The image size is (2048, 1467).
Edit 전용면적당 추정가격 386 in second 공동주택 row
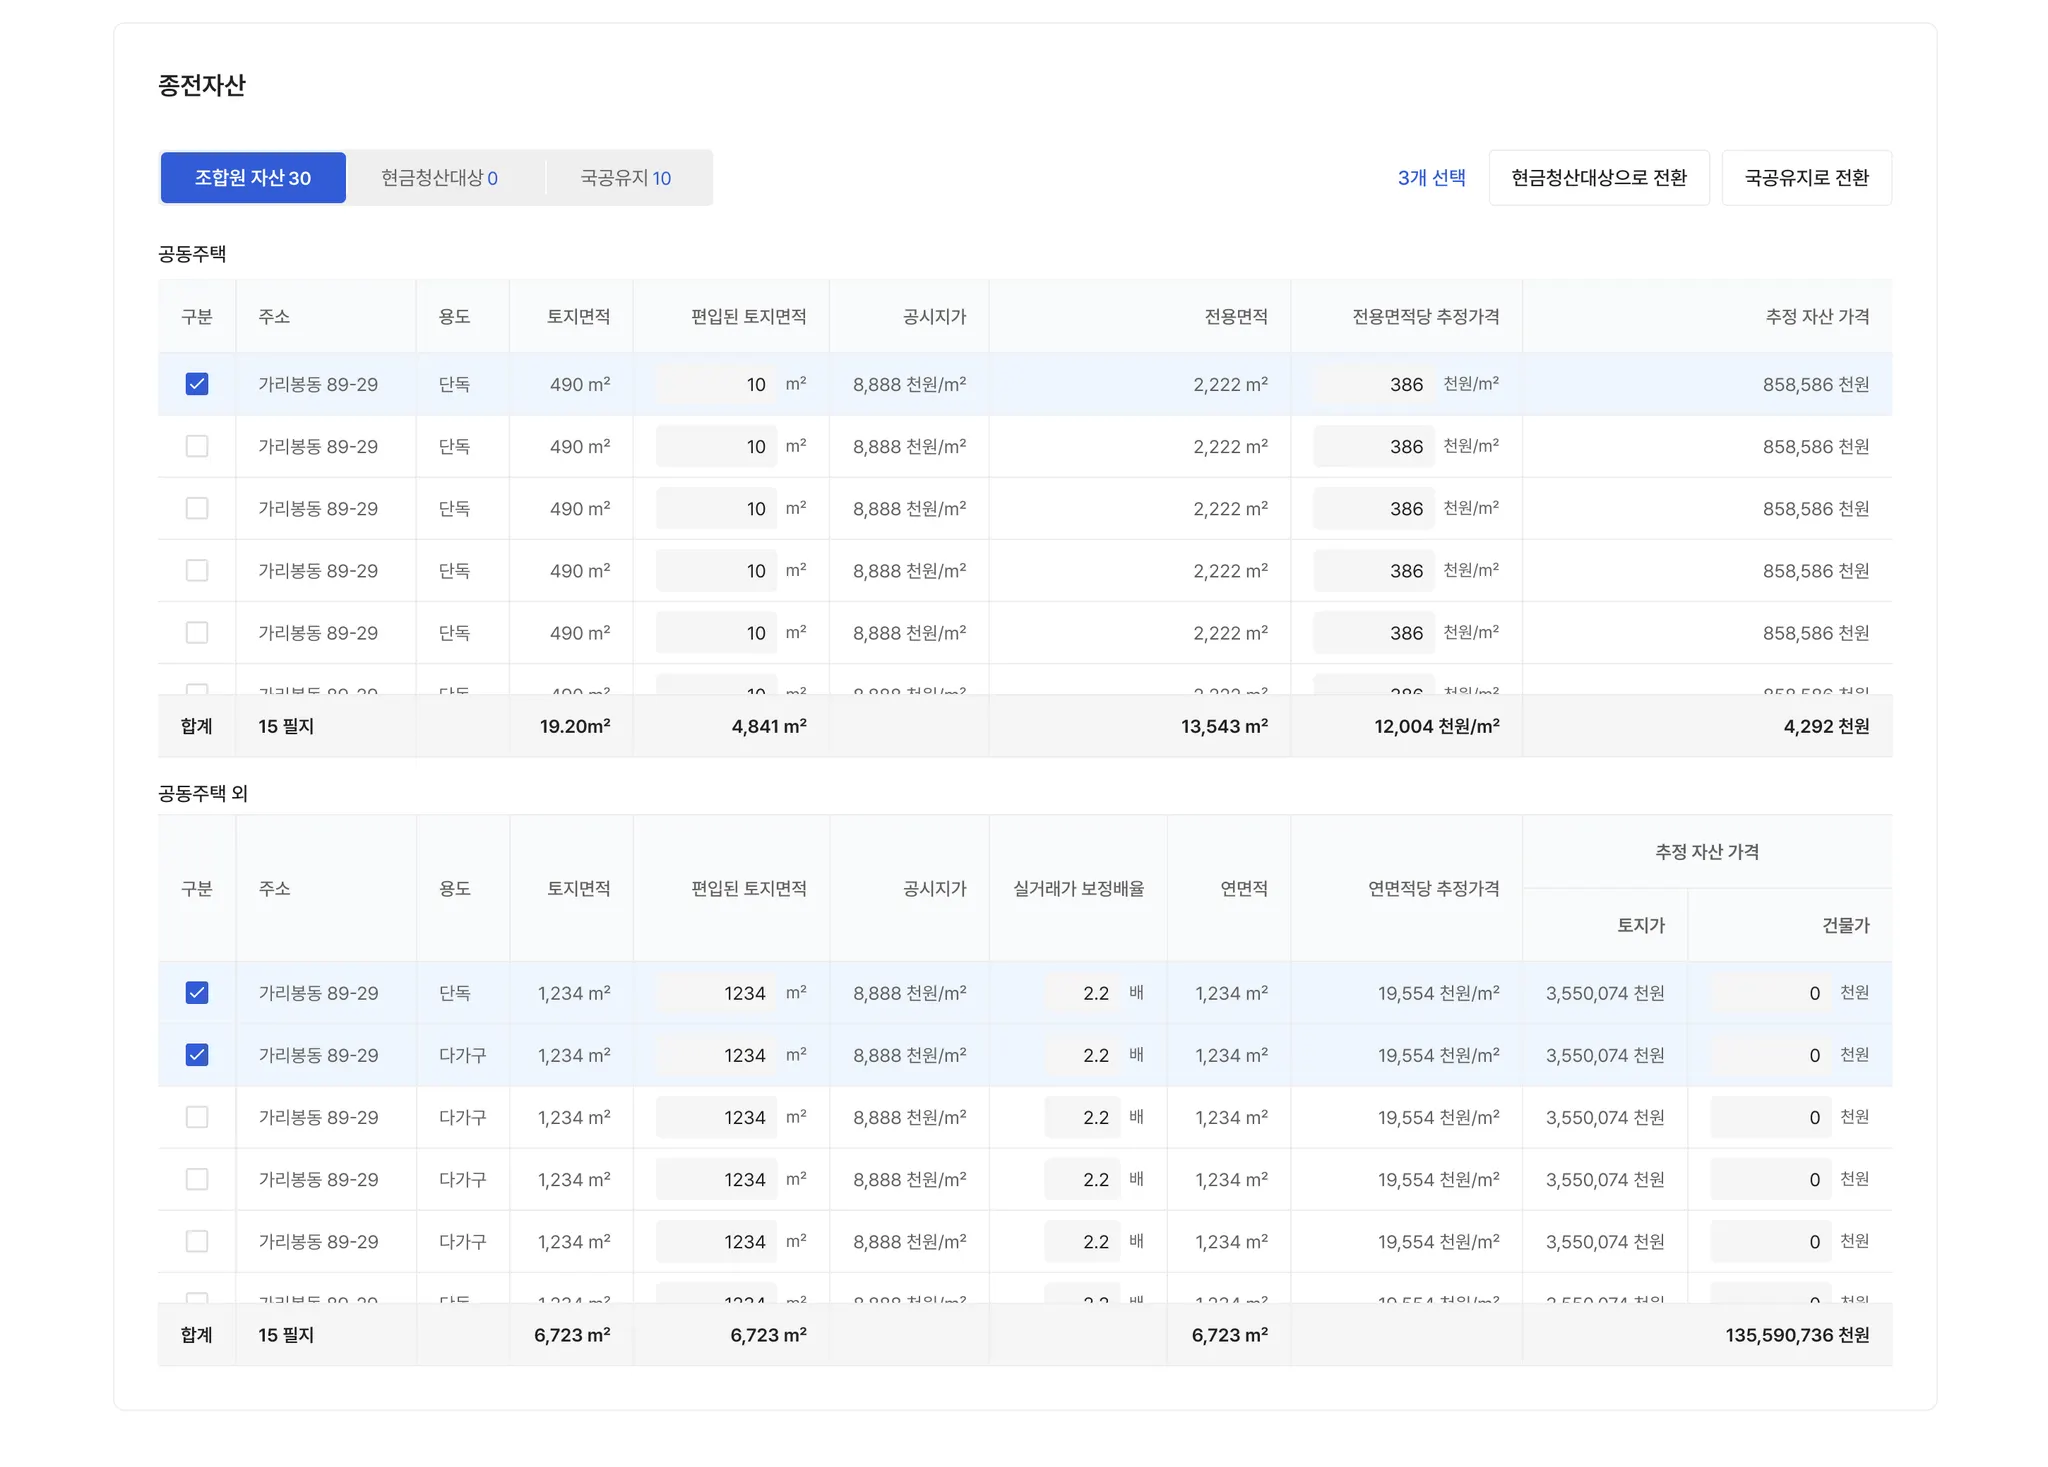1373,446
